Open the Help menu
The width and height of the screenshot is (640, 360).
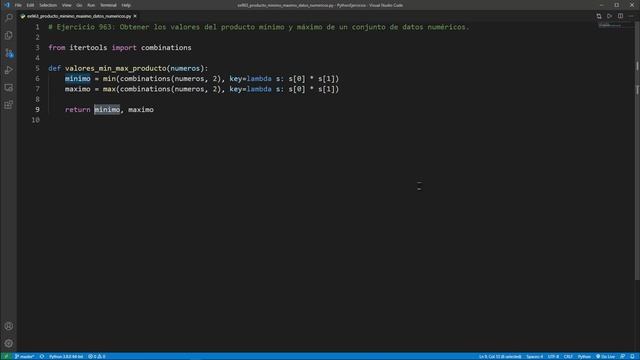[x=126, y=5]
